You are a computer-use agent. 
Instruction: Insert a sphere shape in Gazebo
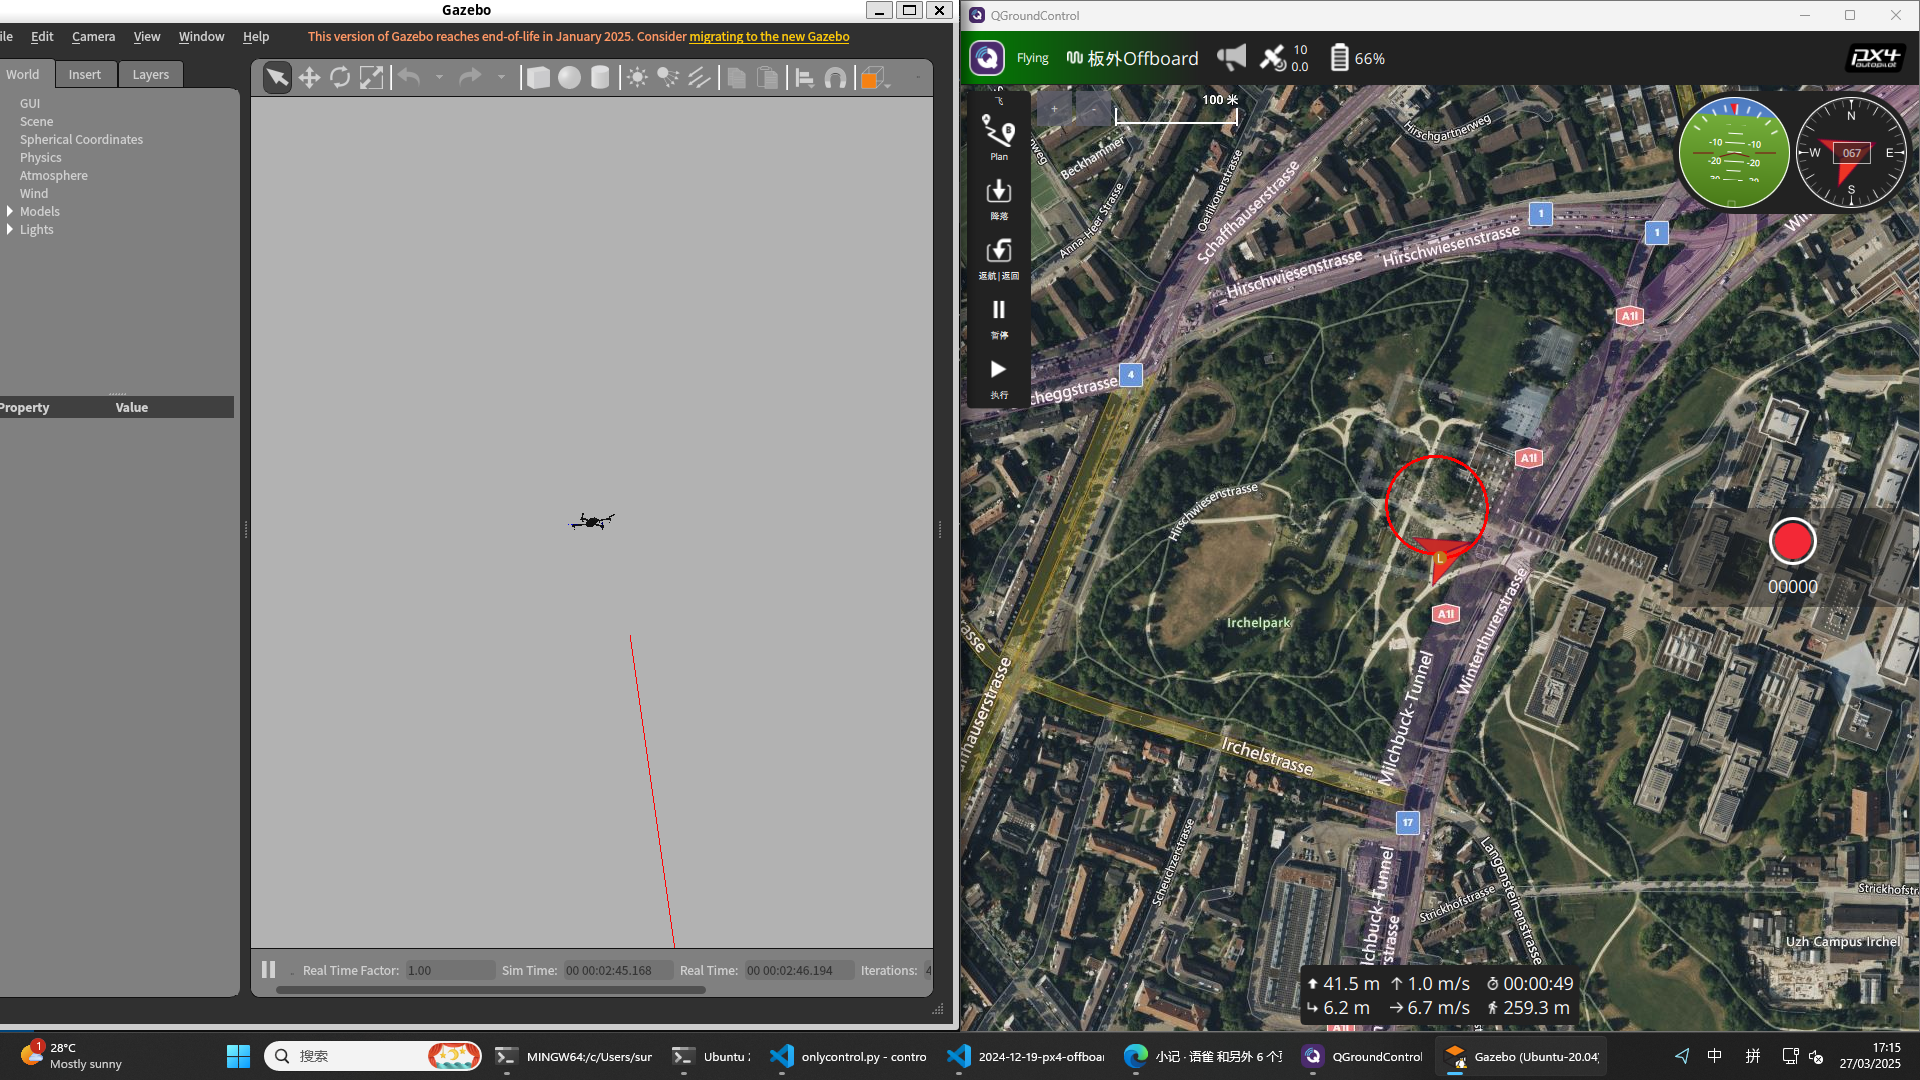click(569, 77)
